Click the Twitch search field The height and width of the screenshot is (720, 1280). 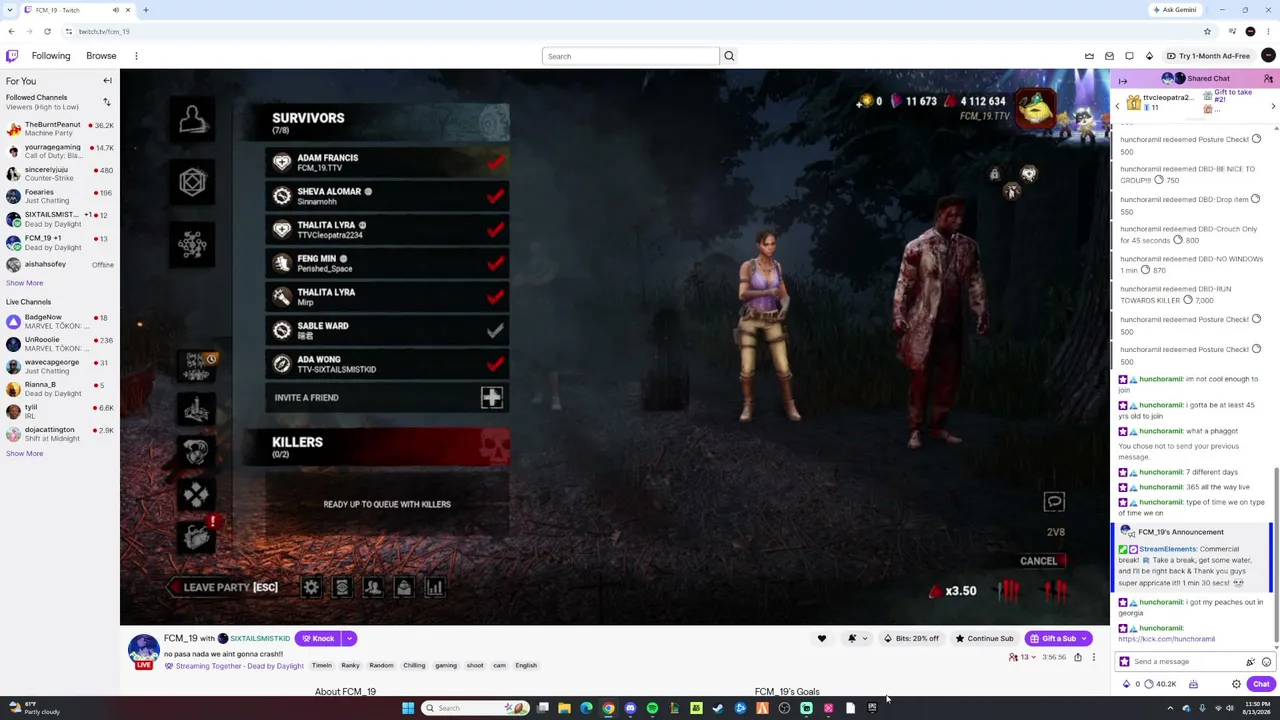pyautogui.click(x=630, y=56)
